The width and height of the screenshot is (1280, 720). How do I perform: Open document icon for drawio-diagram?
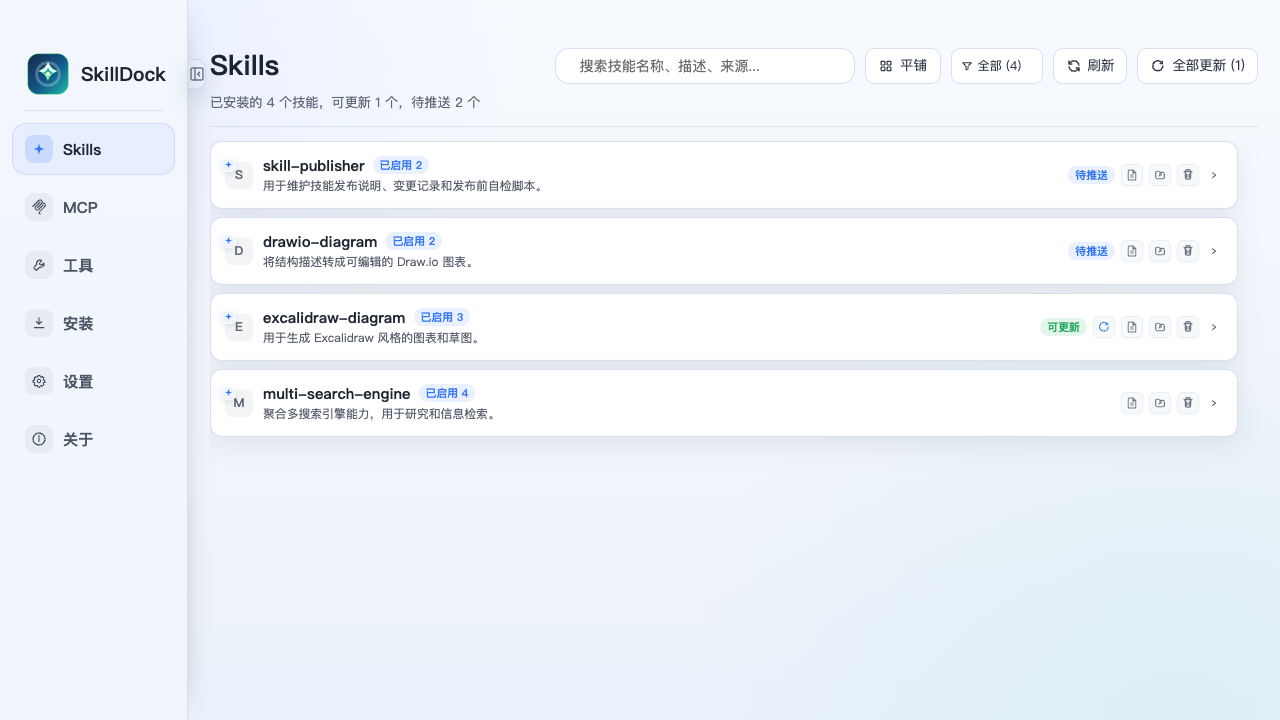1132,251
